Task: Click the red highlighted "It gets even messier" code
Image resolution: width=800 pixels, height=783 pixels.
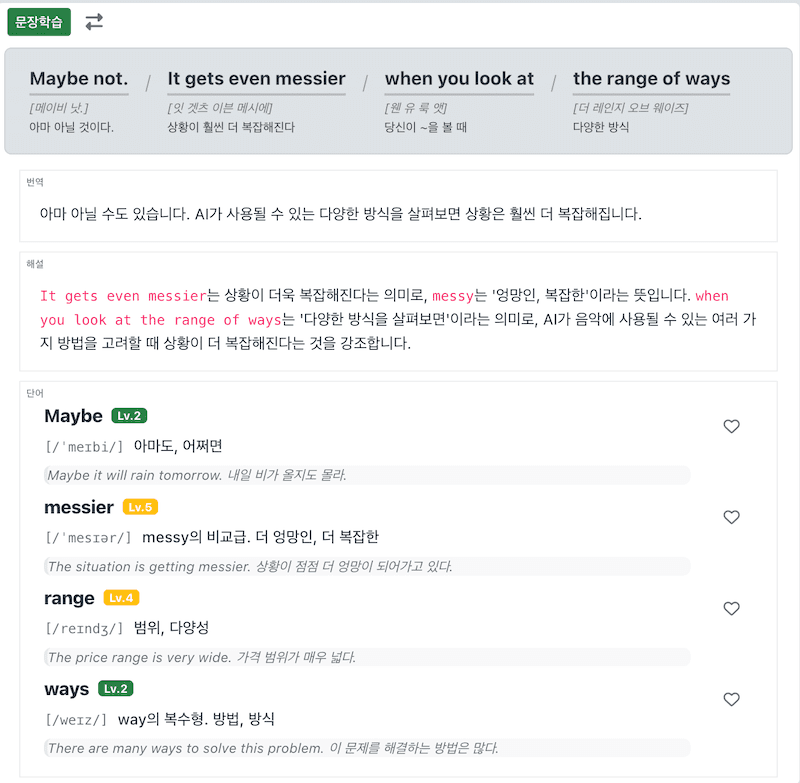Action: pyautogui.click(x=122, y=296)
